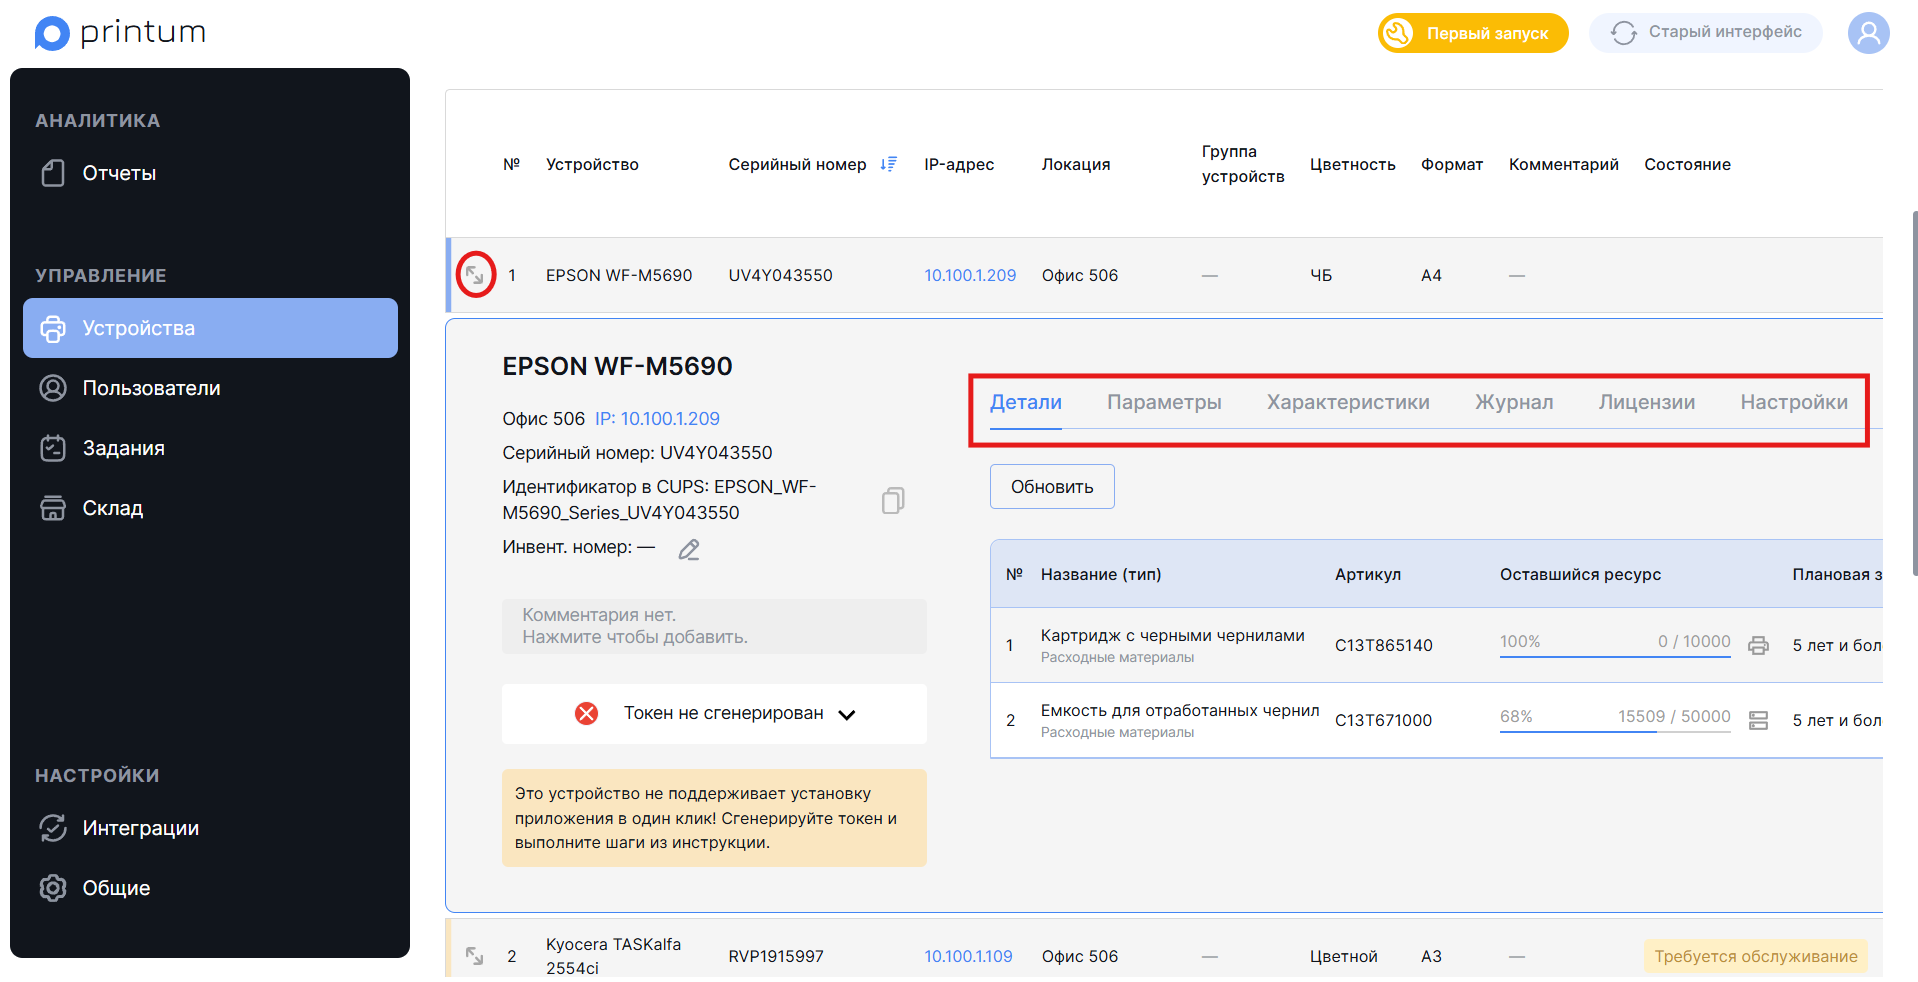Screen dimensions: 1918x982
Task: Go to Пользователи section
Action: pos(210,388)
